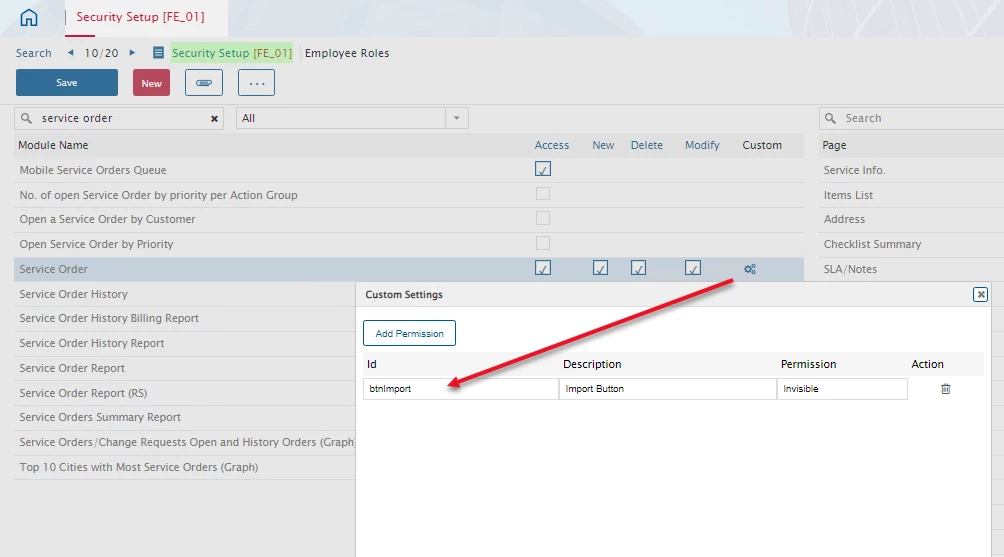Click the magnifier icon in module search
The height and width of the screenshot is (557, 1004).
pos(26,118)
